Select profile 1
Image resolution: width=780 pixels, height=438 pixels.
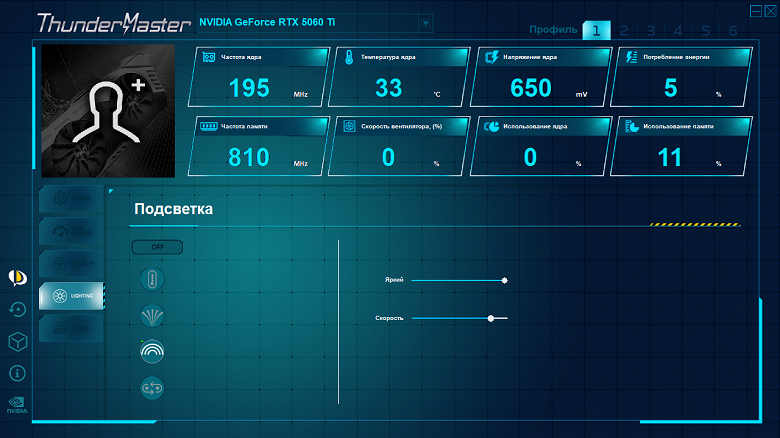(x=596, y=31)
